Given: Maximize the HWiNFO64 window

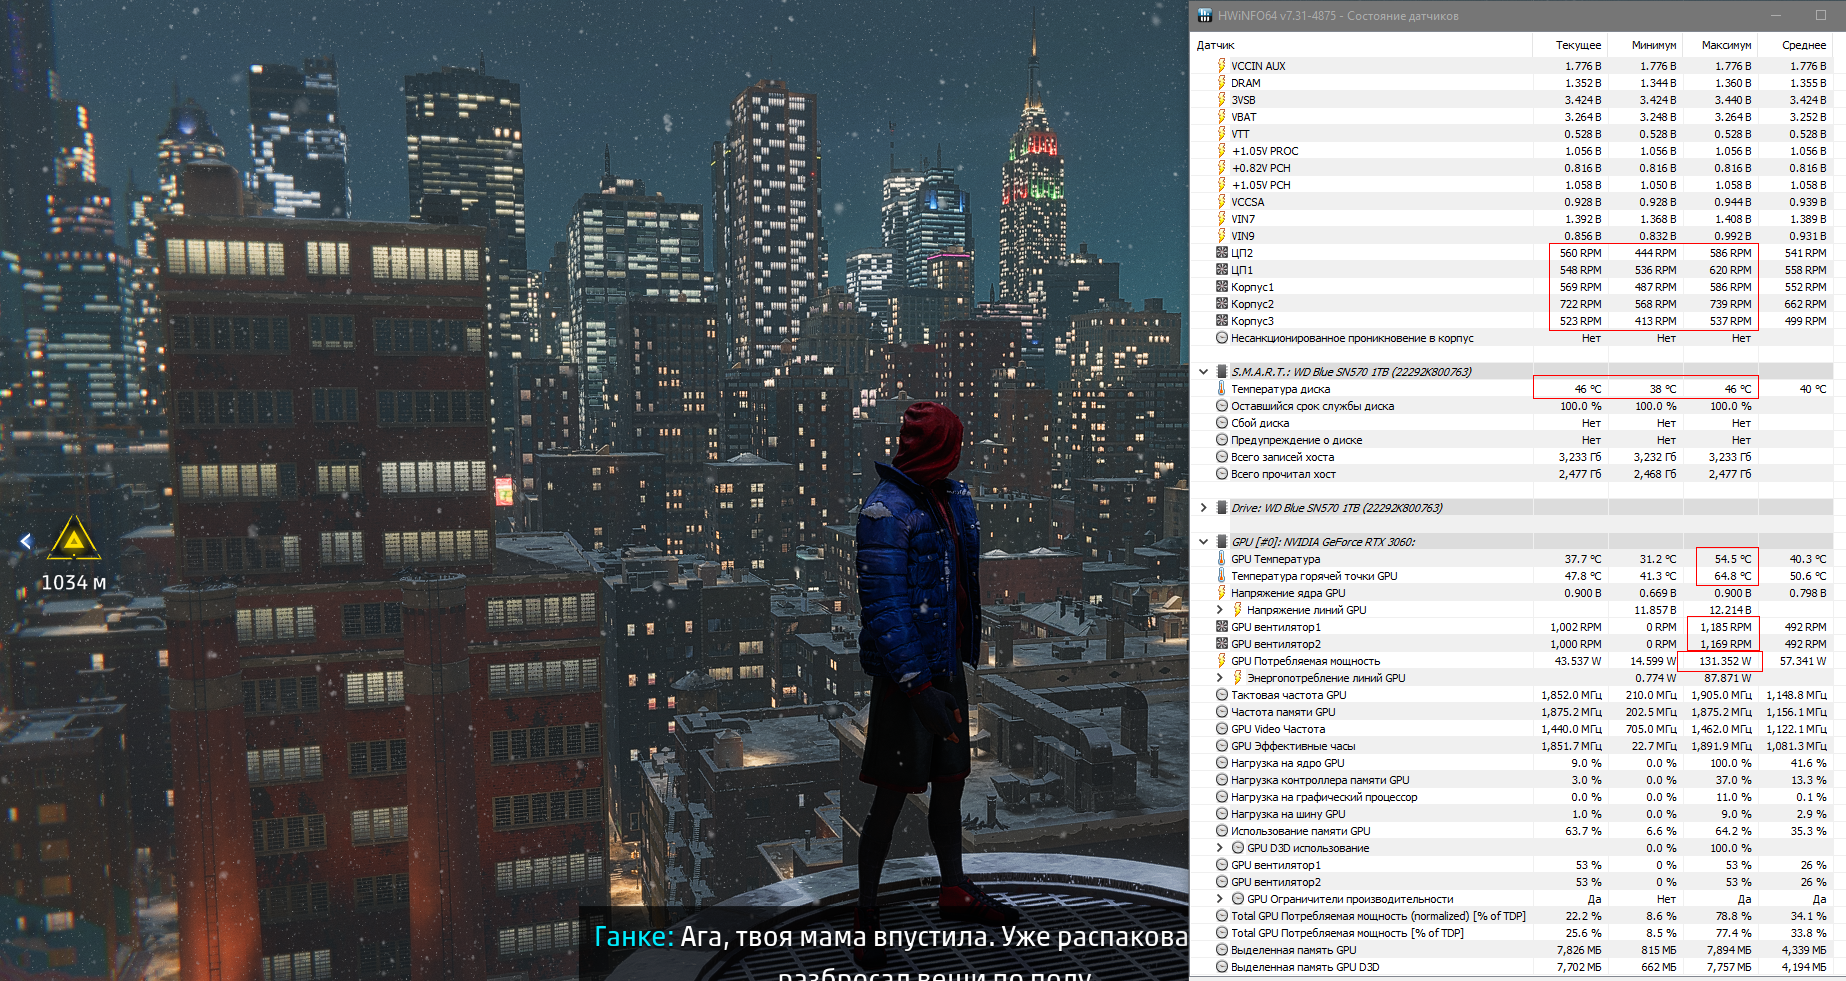Looking at the screenshot, I should click(1821, 15).
